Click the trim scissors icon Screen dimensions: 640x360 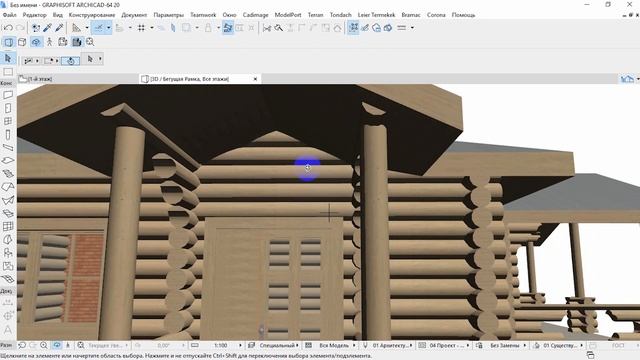tap(267, 28)
